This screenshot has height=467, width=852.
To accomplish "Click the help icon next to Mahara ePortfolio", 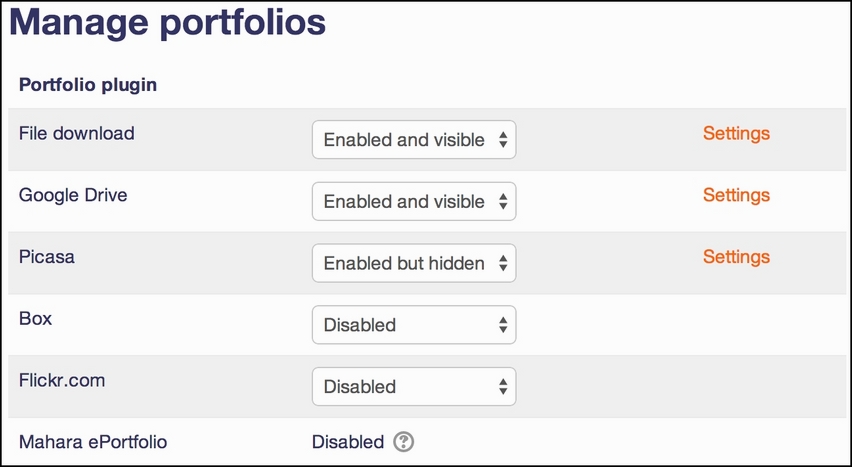I will click(404, 441).
